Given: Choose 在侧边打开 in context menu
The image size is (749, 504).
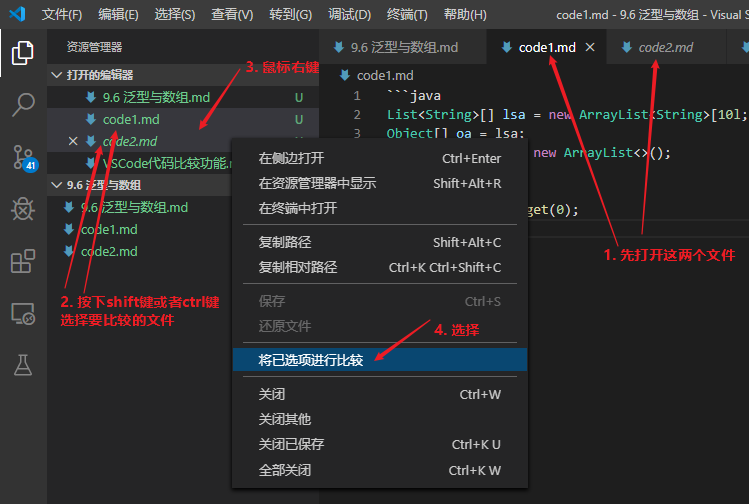Looking at the screenshot, I should tap(380, 158).
